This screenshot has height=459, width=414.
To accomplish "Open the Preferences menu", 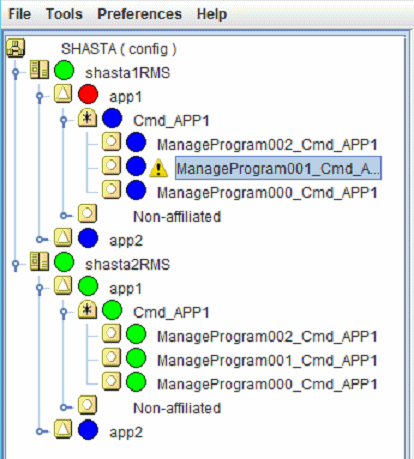I will (139, 14).
